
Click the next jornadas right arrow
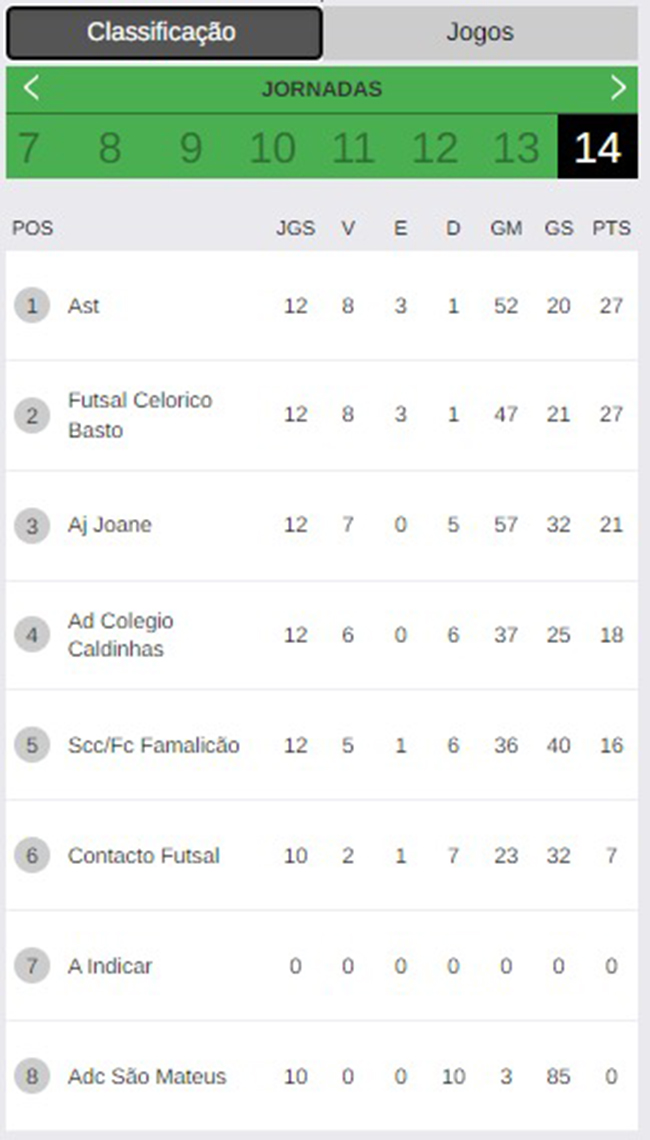[x=618, y=88]
